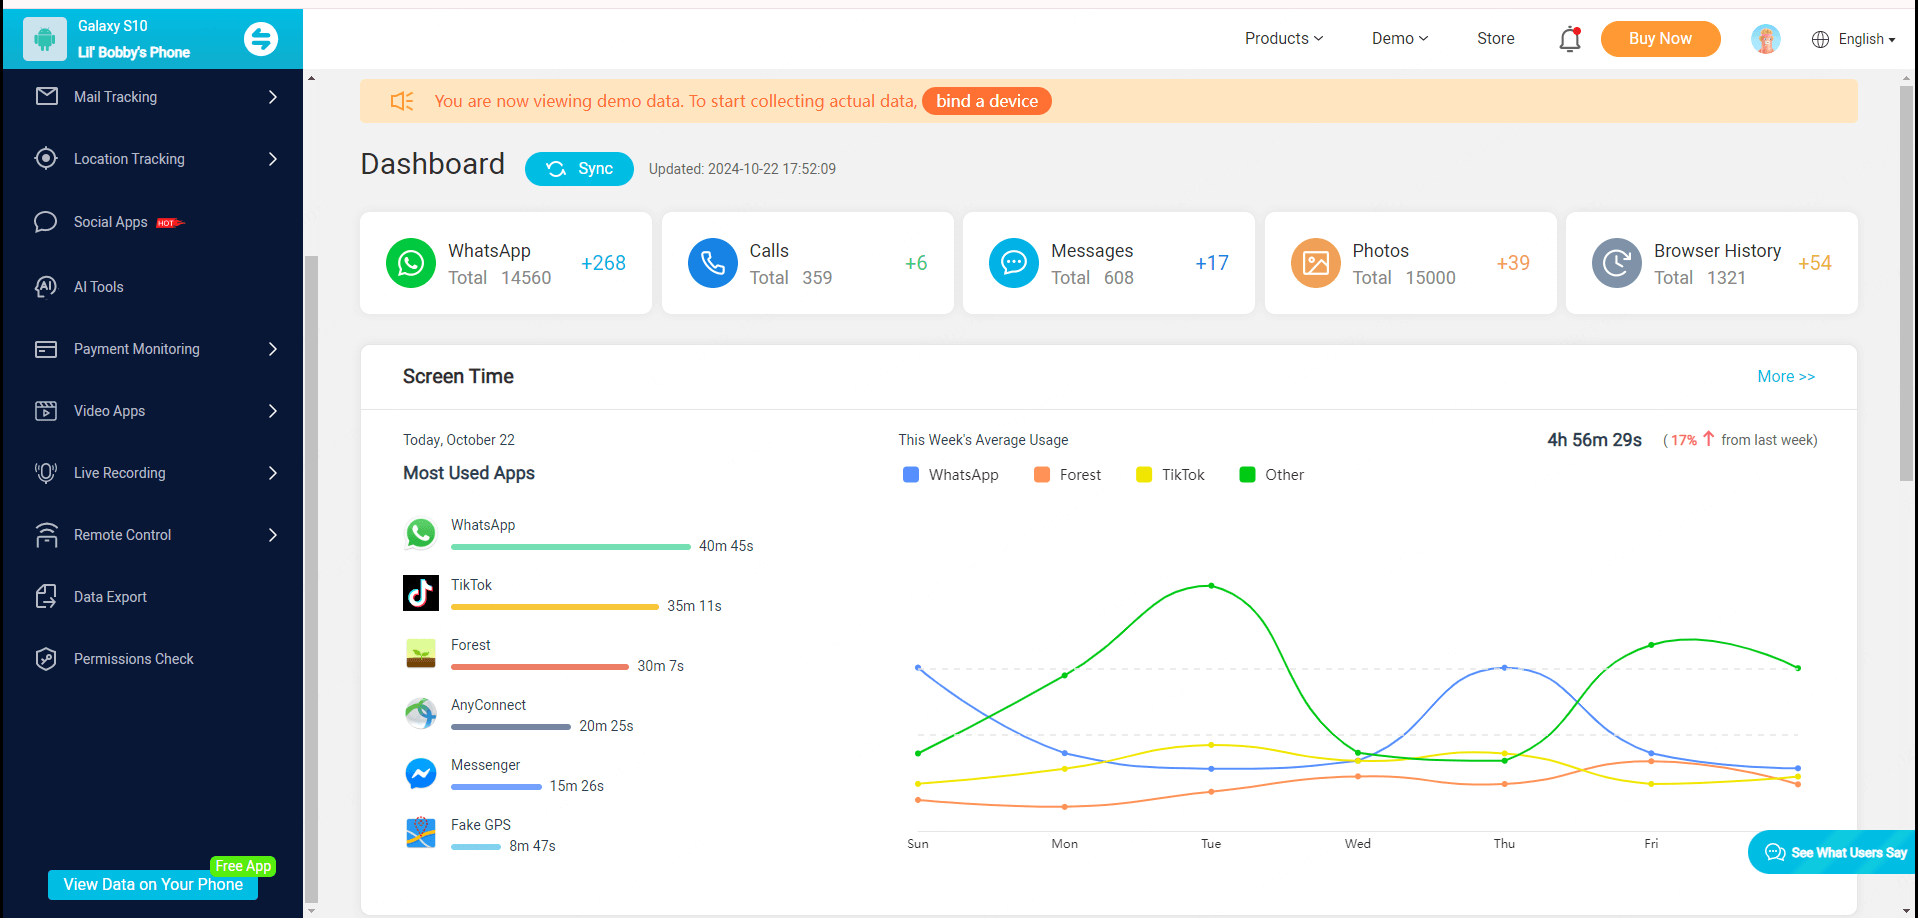Go to the Store page
This screenshot has width=1918, height=918.
[1495, 38]
